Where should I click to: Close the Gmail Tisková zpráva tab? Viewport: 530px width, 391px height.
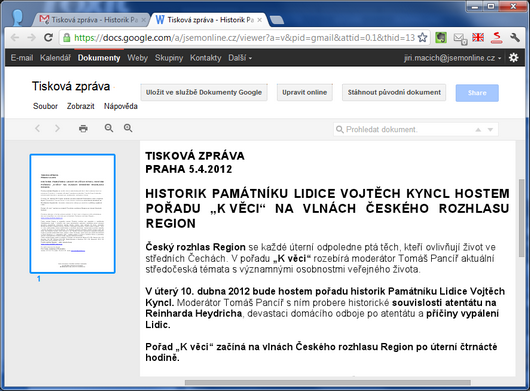pos(143,20)
